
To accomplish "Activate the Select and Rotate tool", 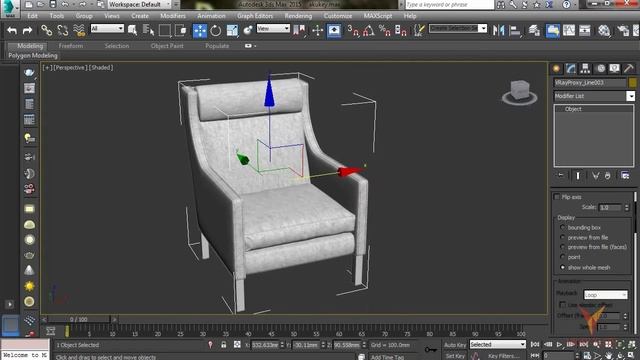I will [216, 31].
